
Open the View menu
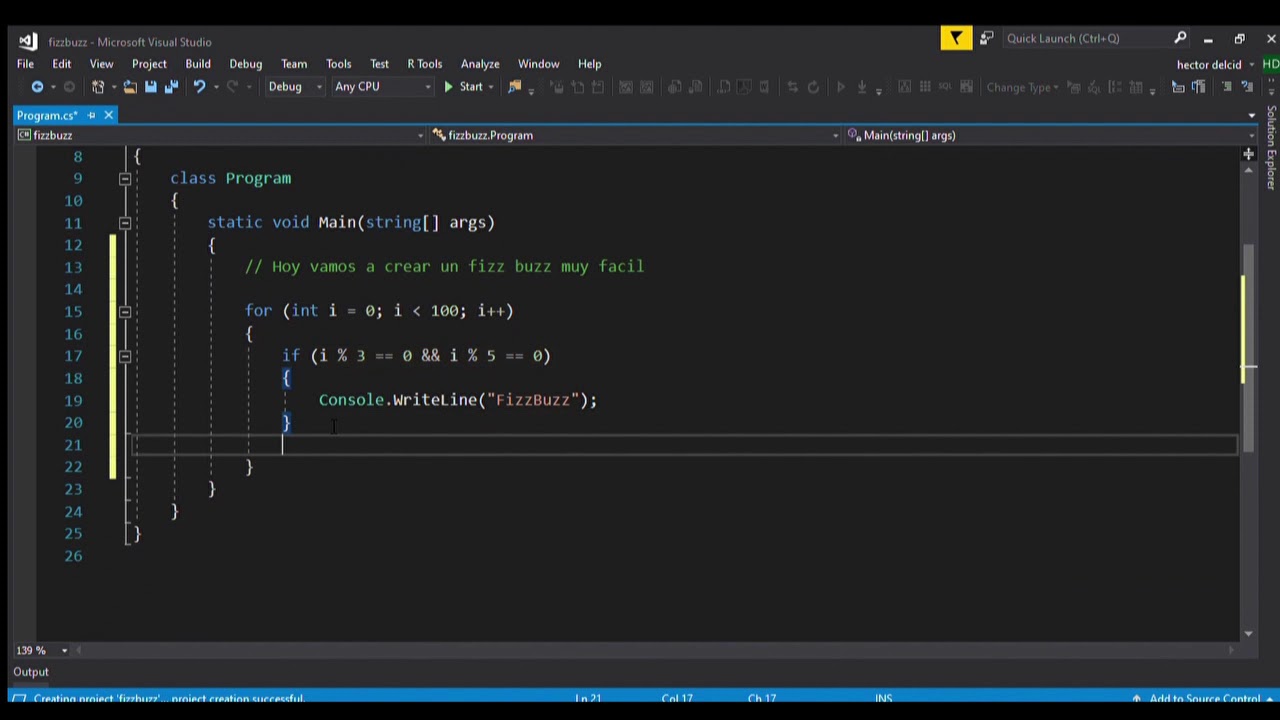(101, 64)
